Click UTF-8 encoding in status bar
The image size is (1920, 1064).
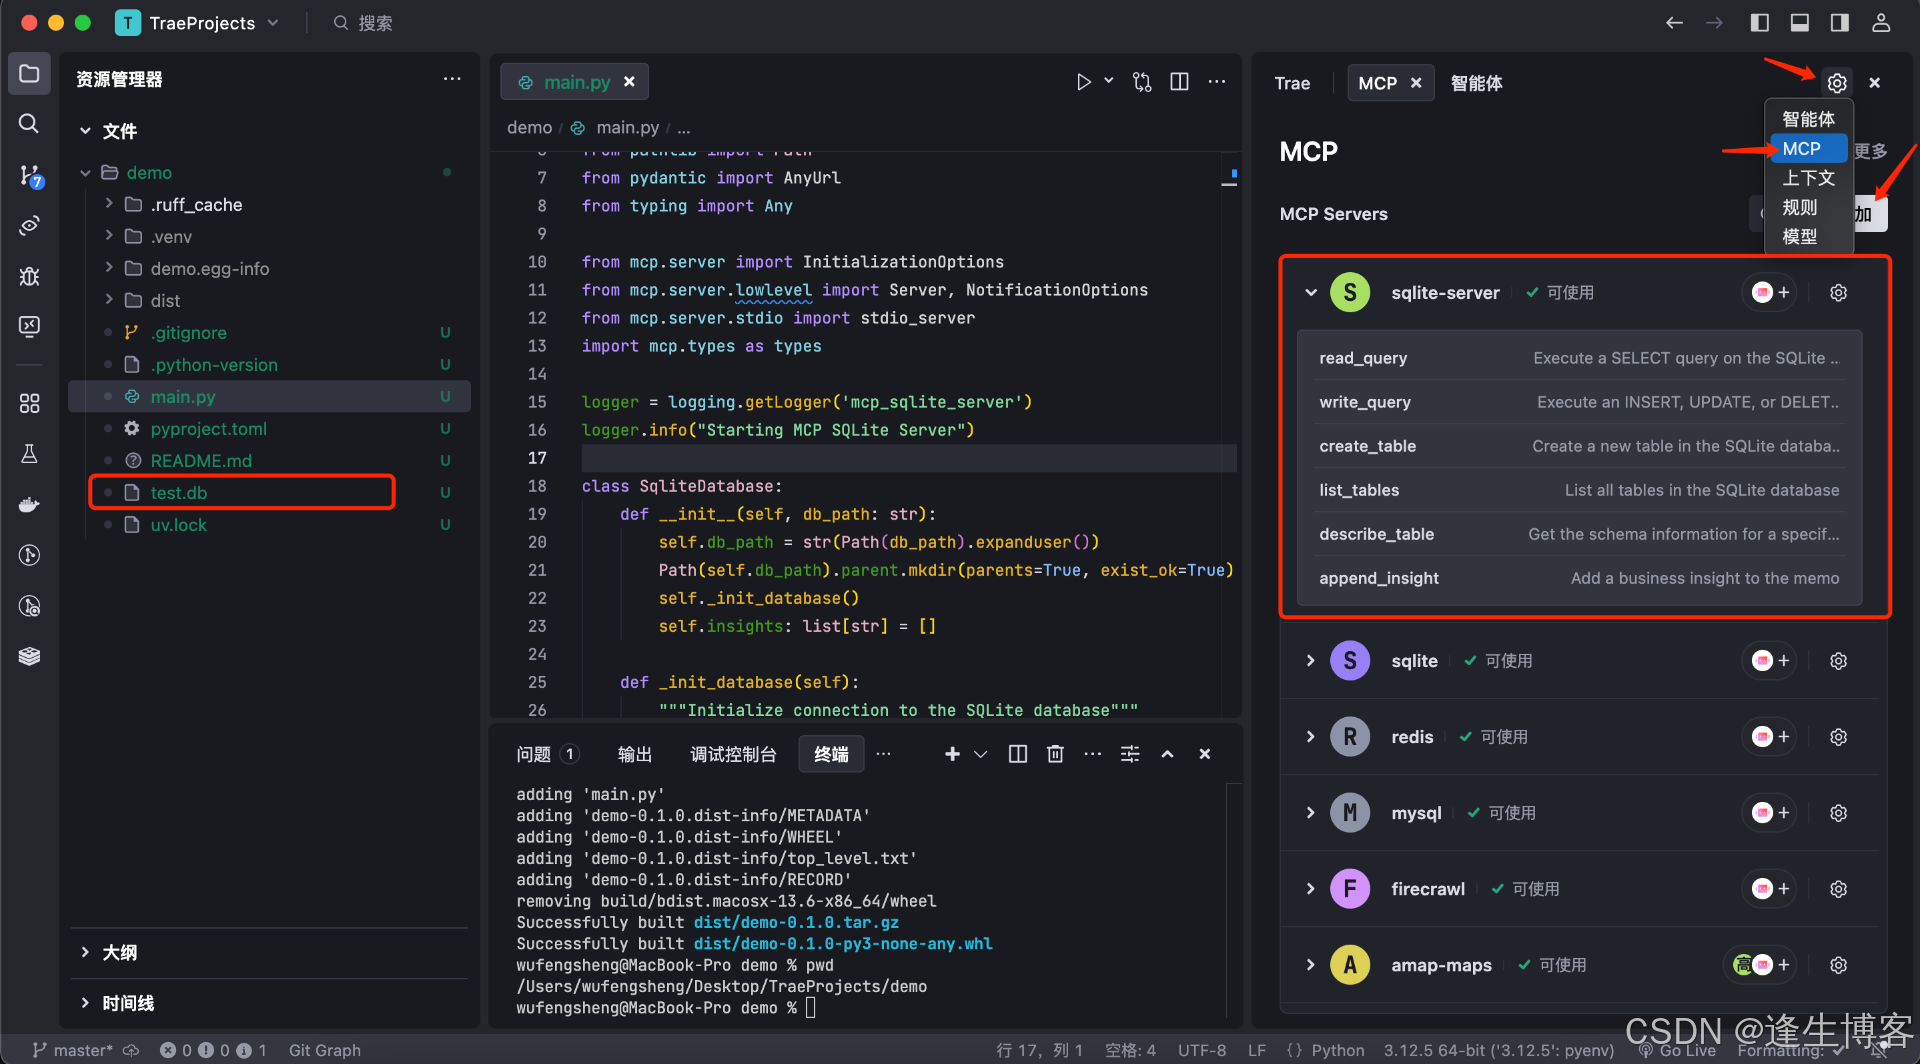pyautogui.click(x=1201, y=1050)
